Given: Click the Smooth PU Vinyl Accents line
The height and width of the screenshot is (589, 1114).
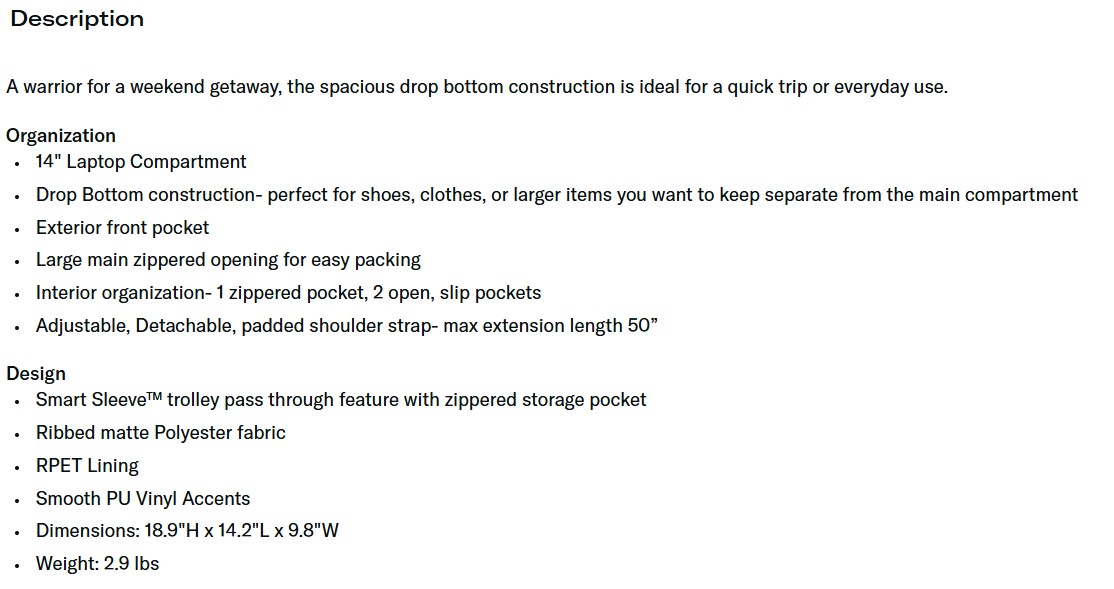Looking at the screenshot, I should point(143,499).
